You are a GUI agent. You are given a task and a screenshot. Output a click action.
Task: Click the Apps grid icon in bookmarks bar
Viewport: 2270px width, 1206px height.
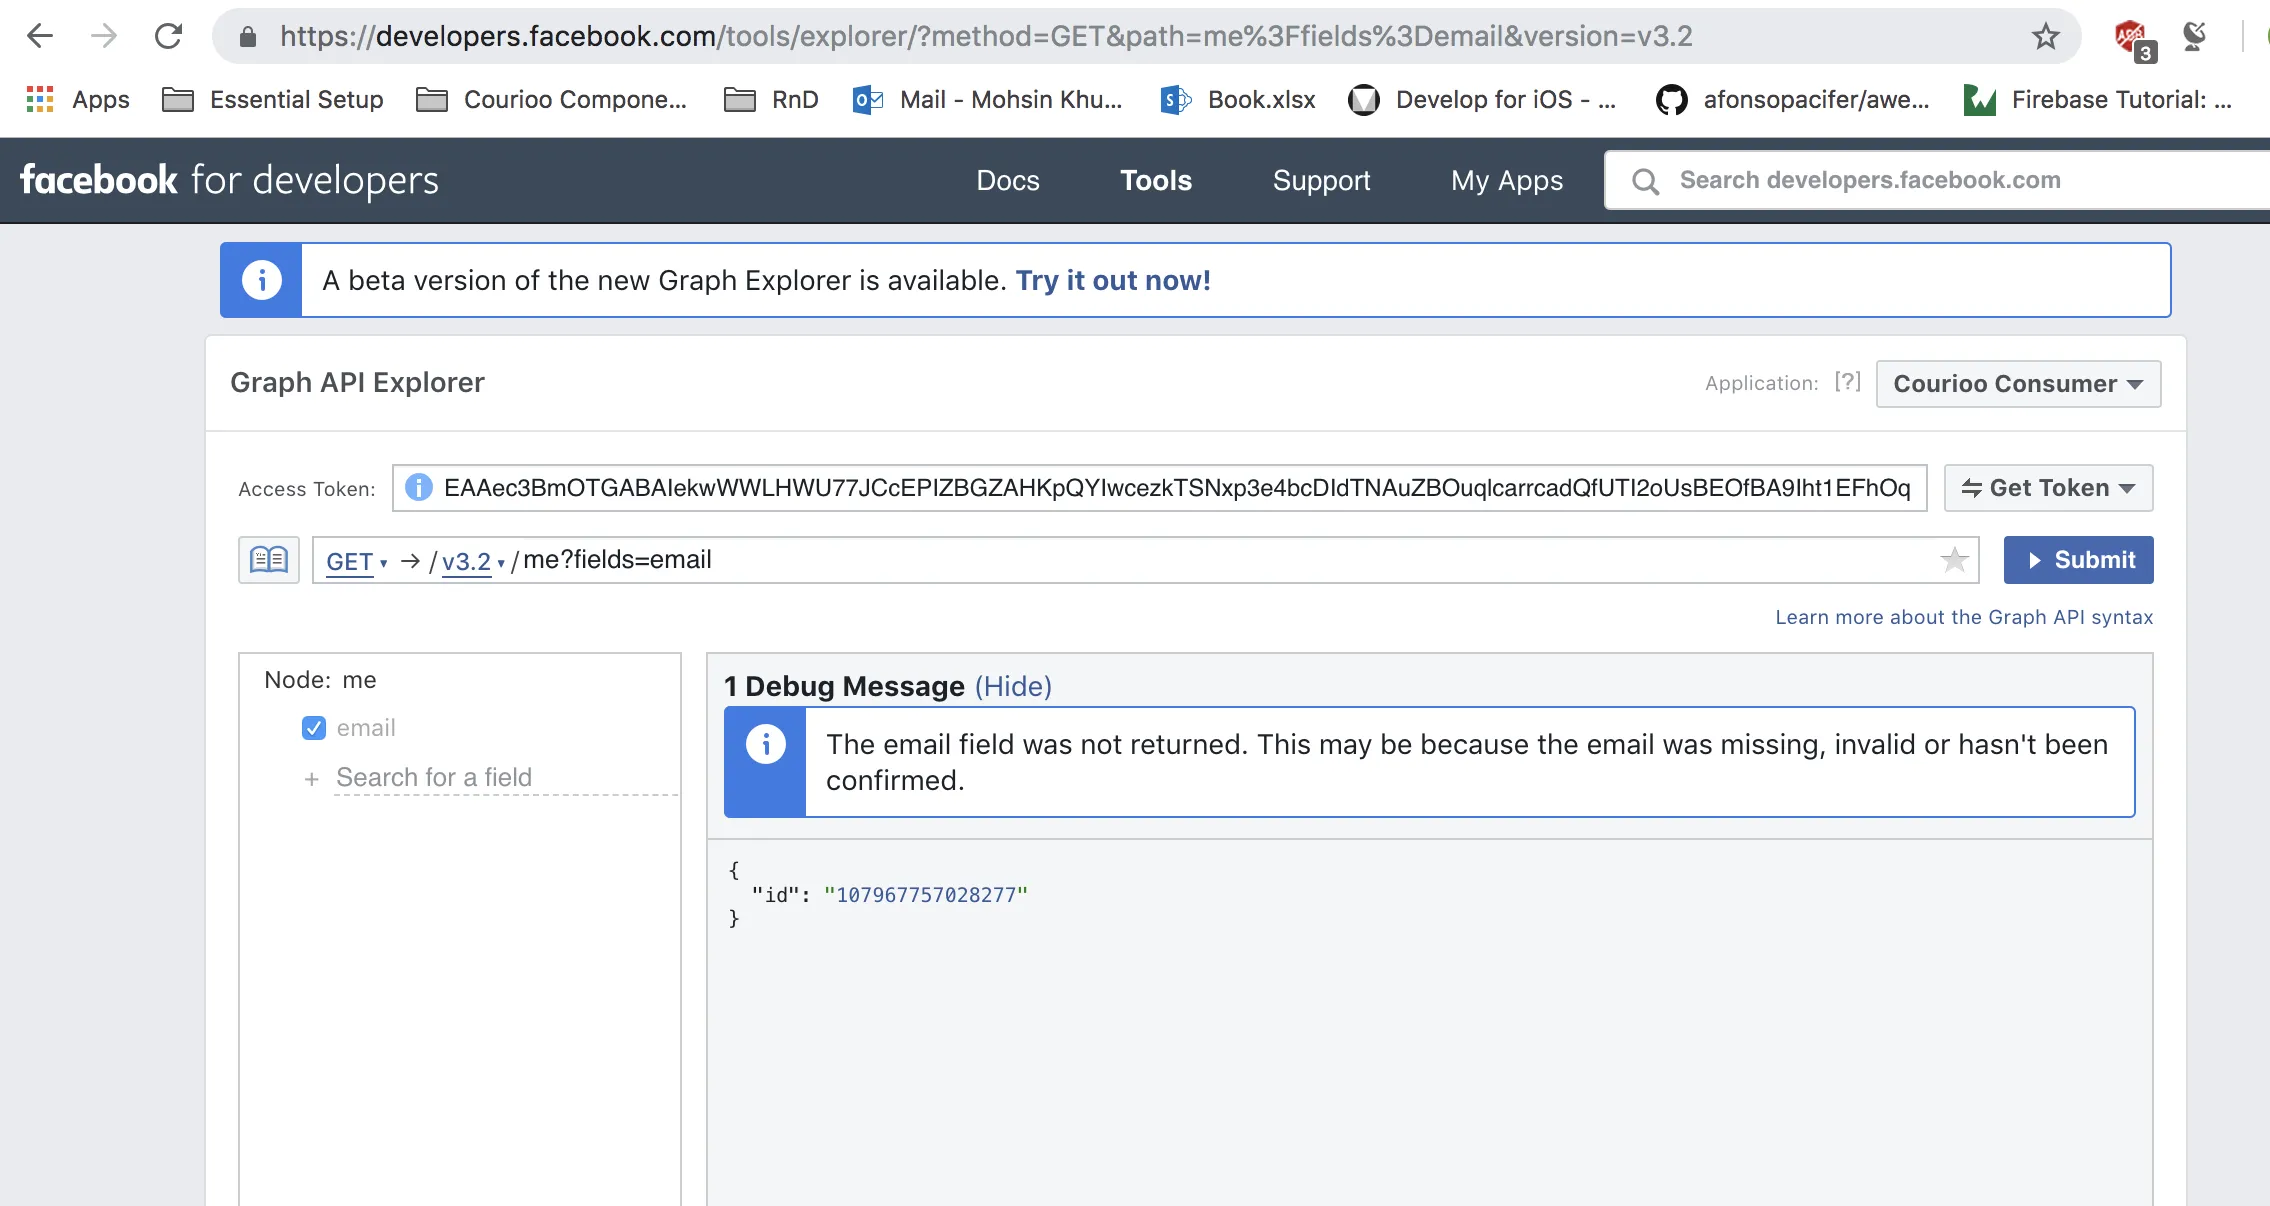tap(40, 99)
